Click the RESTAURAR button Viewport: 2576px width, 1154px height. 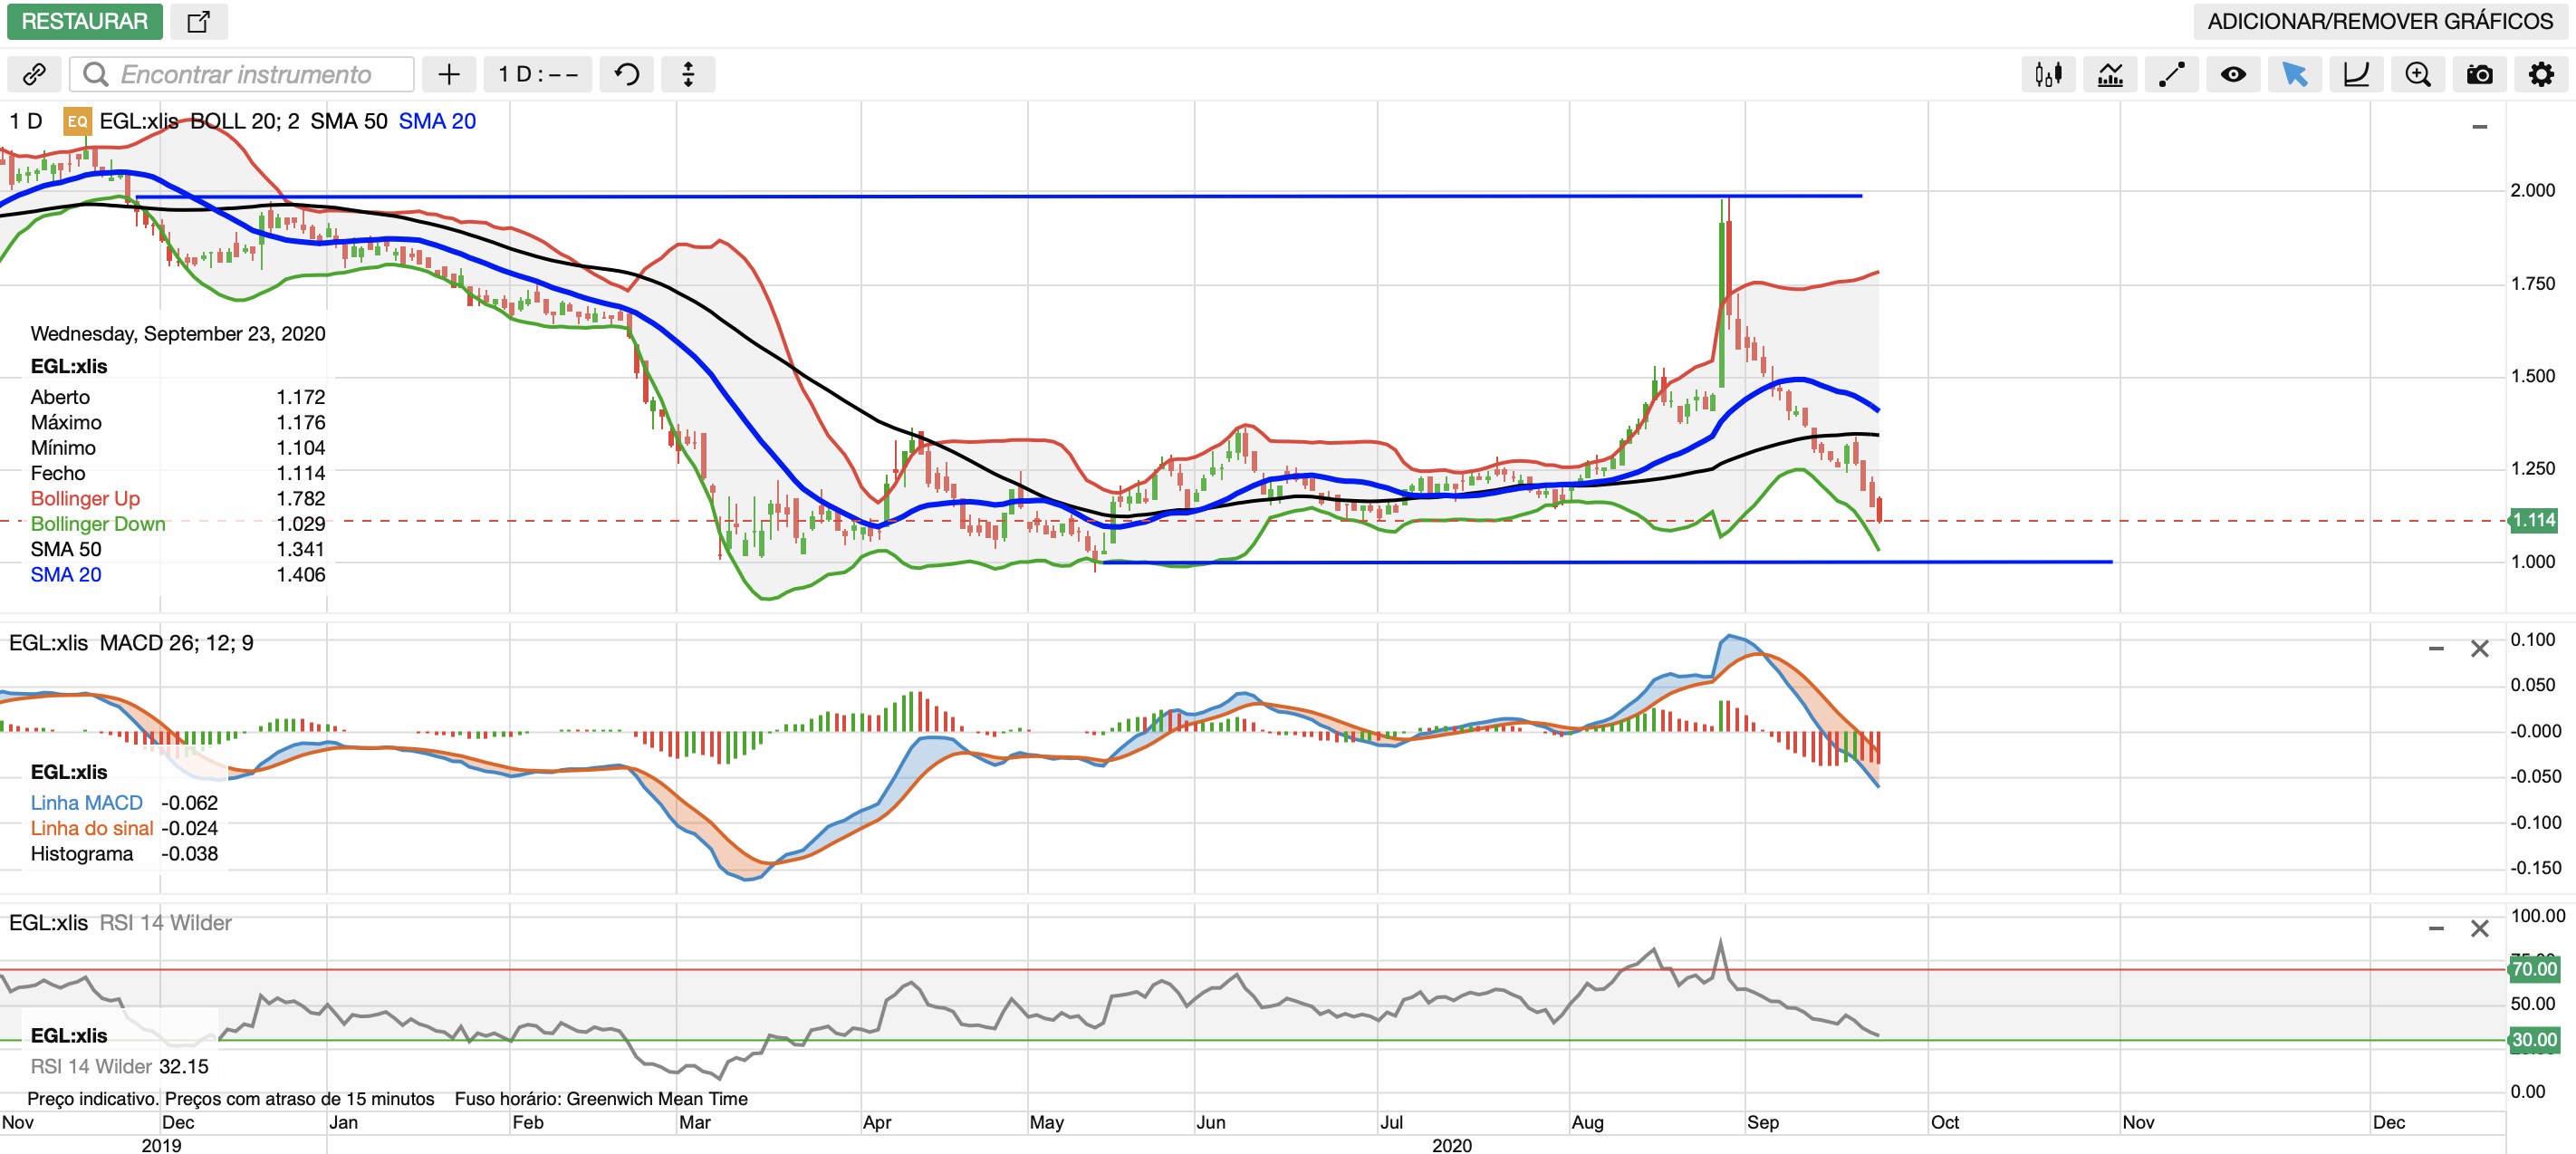tap(84, 21)
